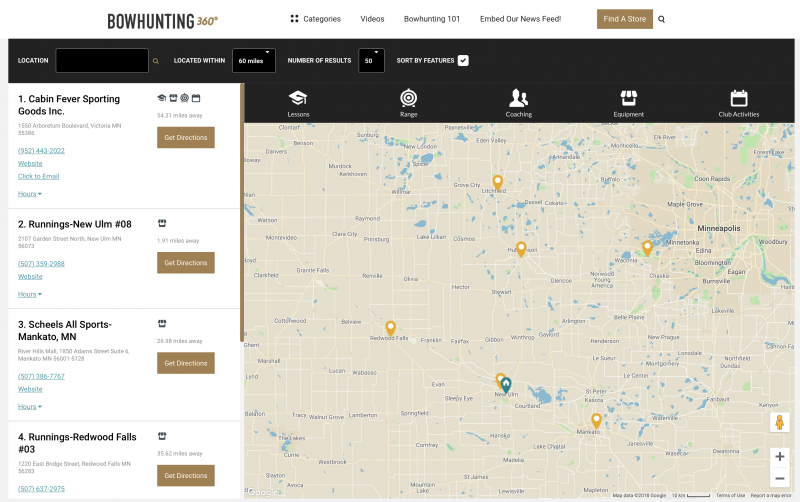Focus the Location input field
The height and width of the screenshot is (502, 800).
tap(102, 60)
